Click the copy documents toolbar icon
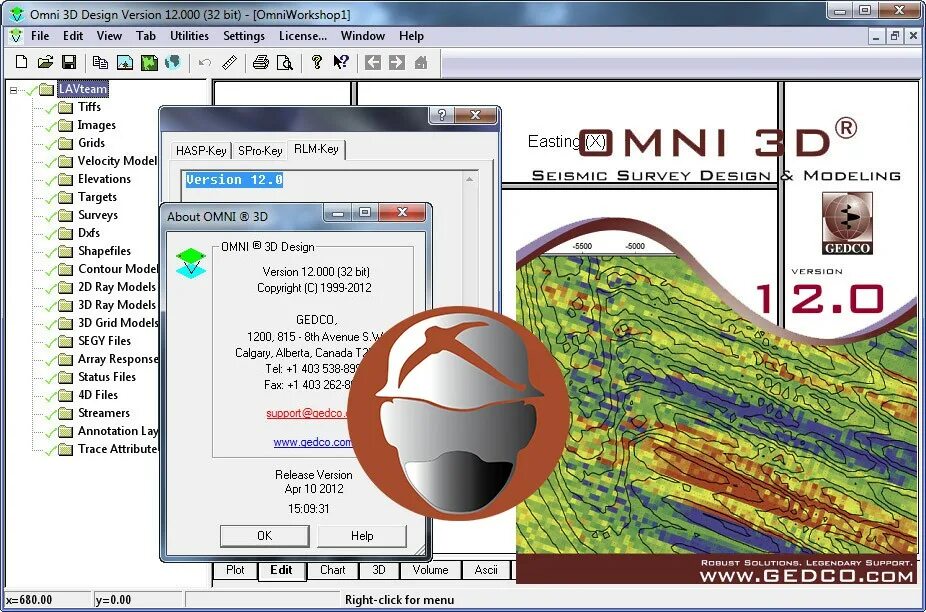 (x=100, y=63)
